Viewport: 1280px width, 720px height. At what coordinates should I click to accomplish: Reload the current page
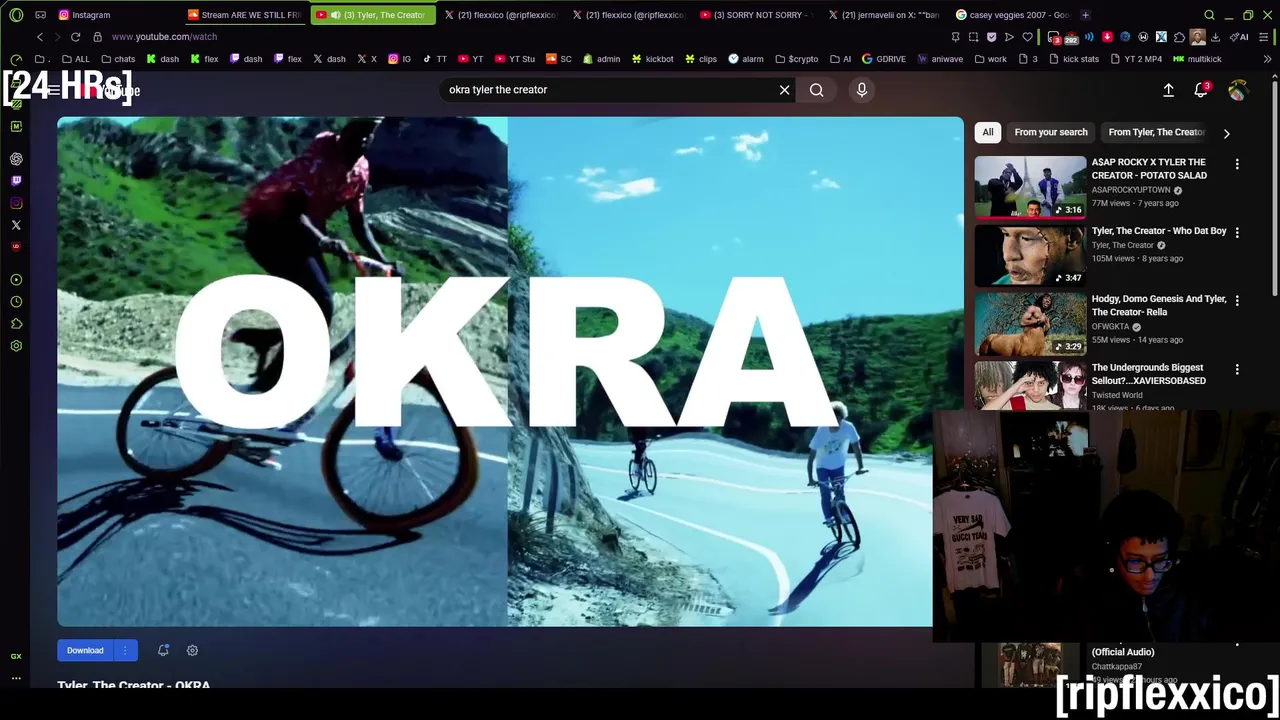[75, 37]
